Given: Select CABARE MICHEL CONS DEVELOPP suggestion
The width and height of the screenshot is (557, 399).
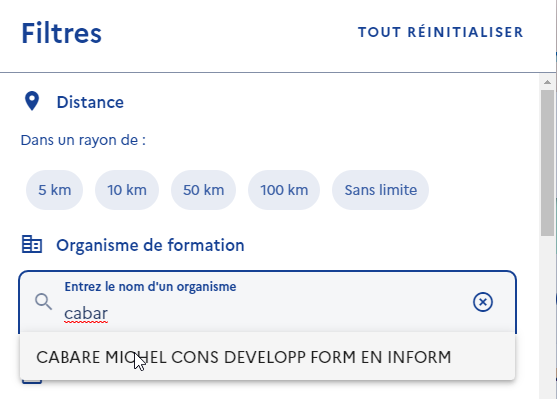Looking at the screenshot, I should click(267, 357).
